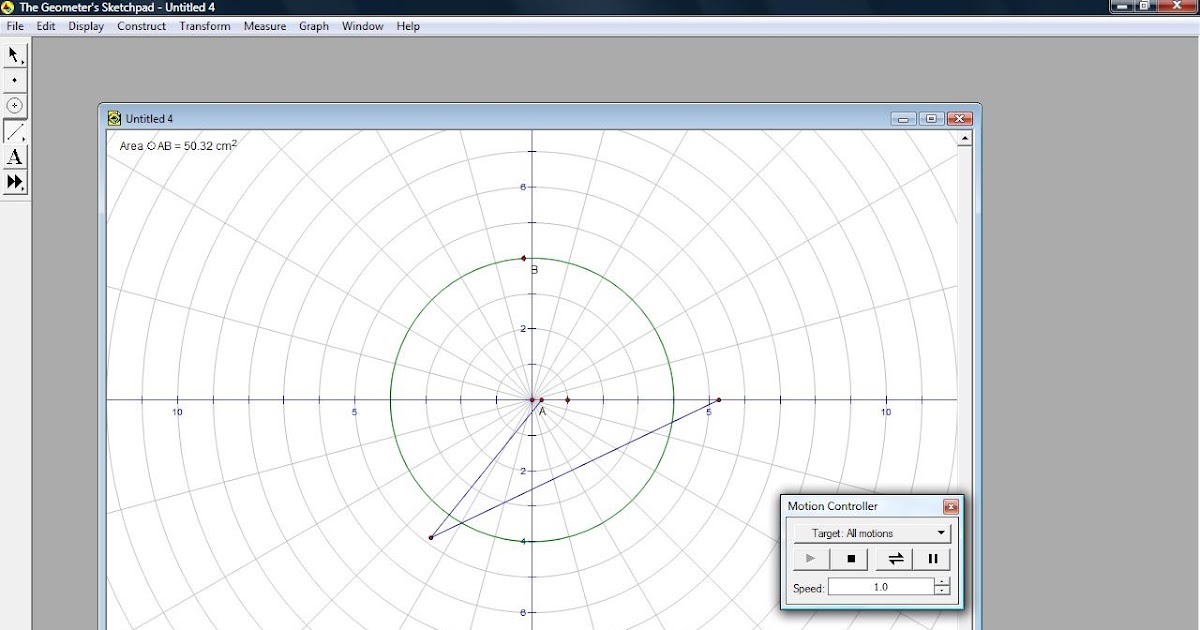Select the lower-left point on the green circle
Image resolution: width=1200 pixels, height=630 pixels.
431,538
